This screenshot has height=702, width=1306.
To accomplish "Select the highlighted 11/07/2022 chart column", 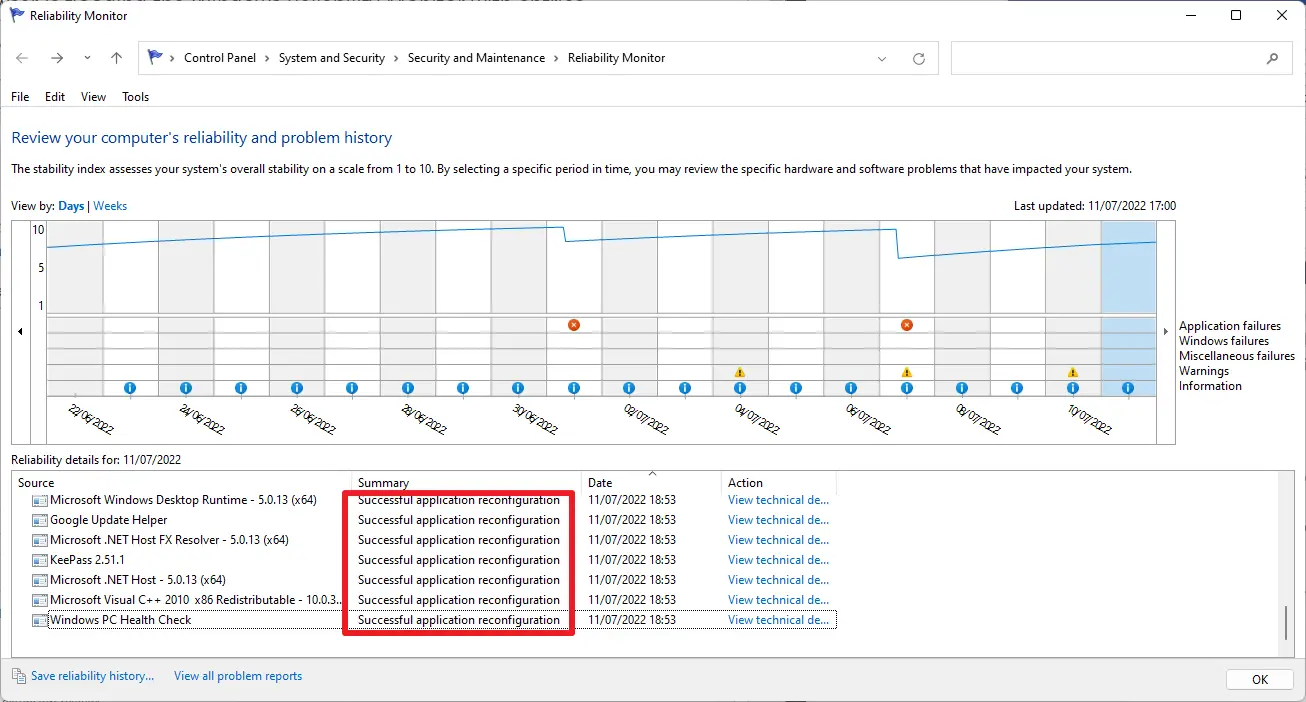I will coord(1128,309).
